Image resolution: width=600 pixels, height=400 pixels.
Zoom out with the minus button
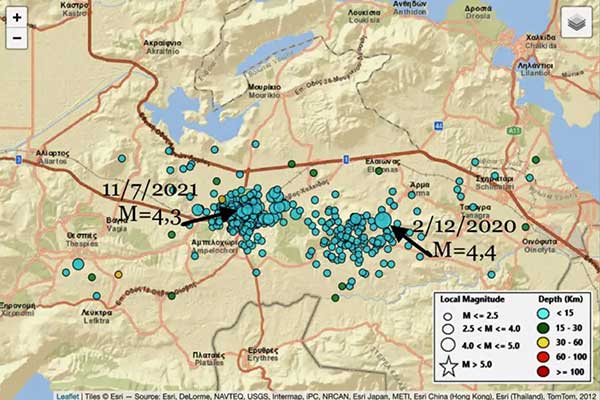(16, 39)
